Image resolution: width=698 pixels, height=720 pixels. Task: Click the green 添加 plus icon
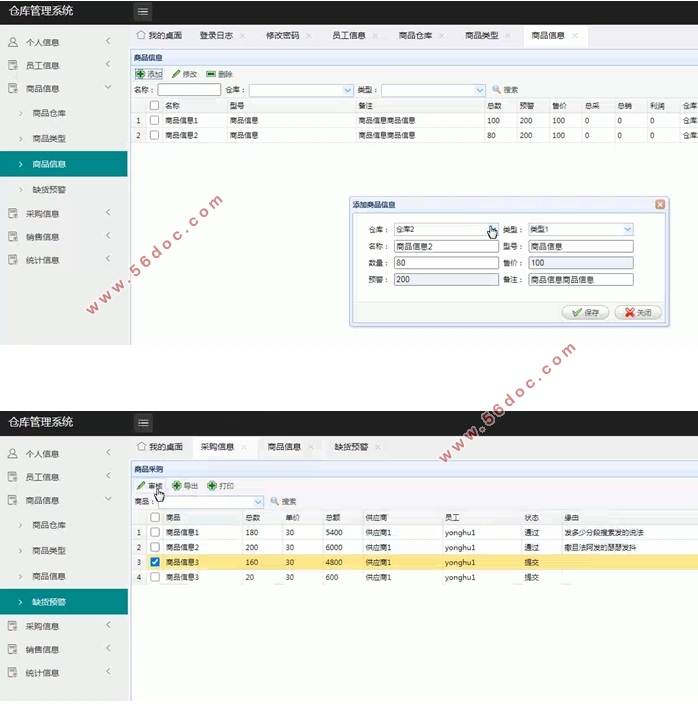(x=141, y=74)
